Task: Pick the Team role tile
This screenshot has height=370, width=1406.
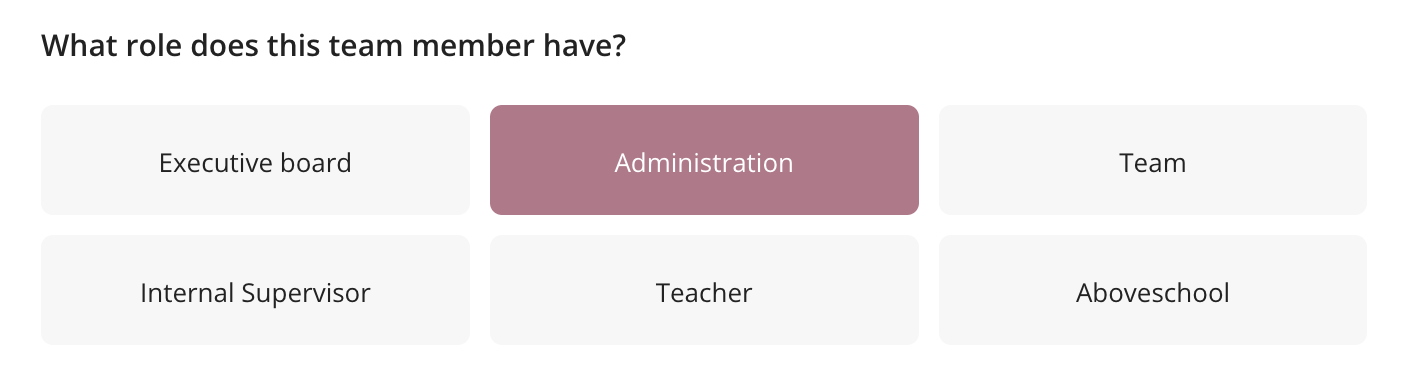Action: (x=1153, y=160)
